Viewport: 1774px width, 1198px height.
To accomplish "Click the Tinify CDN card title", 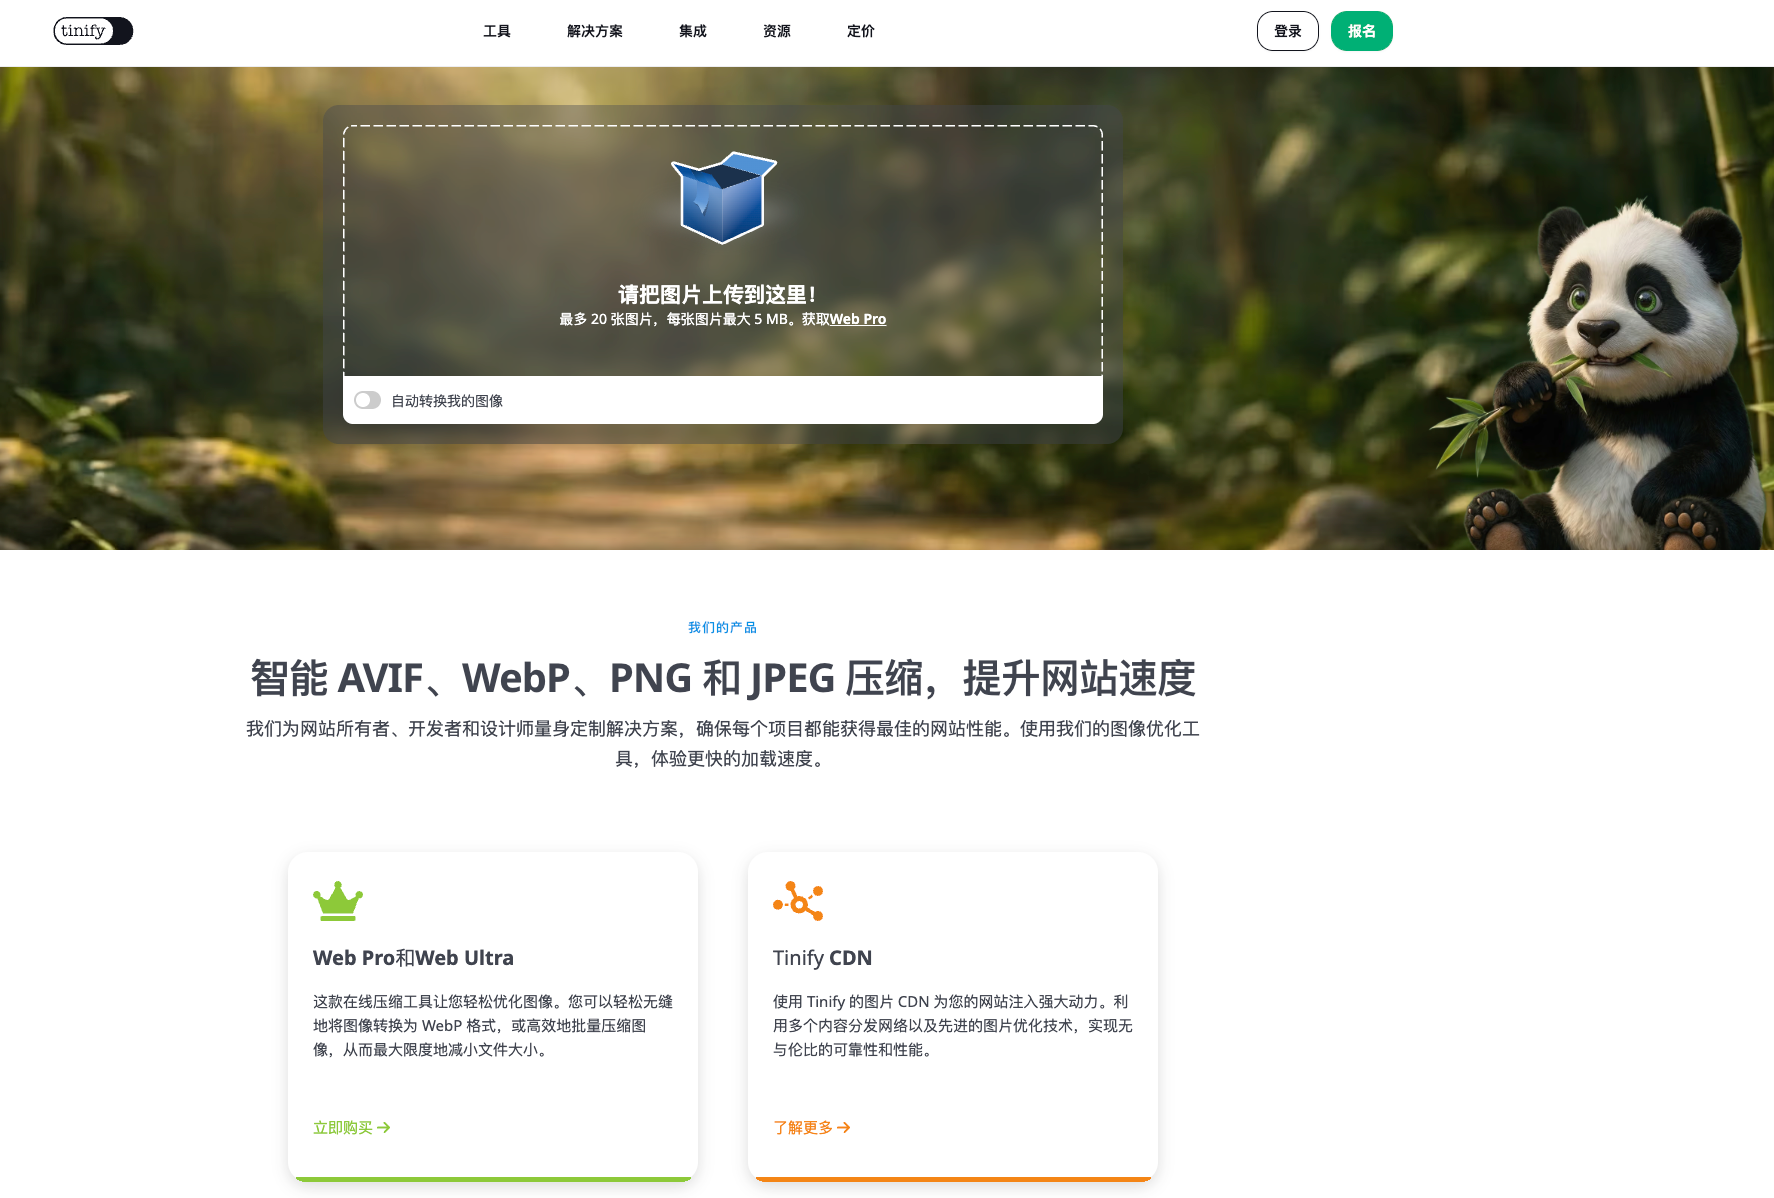I will [822, 958].
